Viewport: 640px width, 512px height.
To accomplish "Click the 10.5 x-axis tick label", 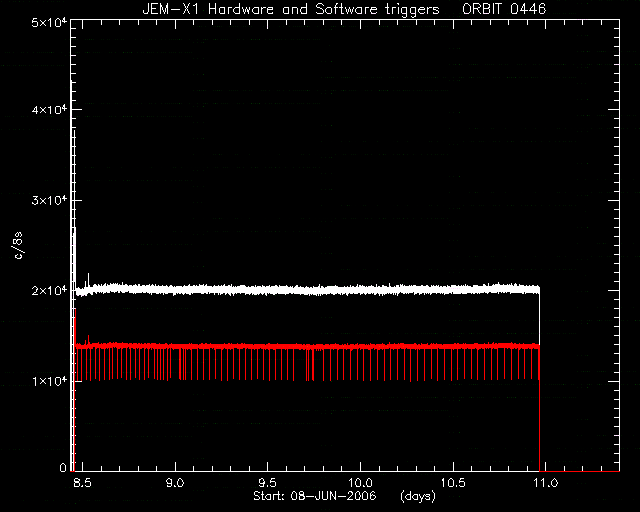I will click(x=453, y=483).
